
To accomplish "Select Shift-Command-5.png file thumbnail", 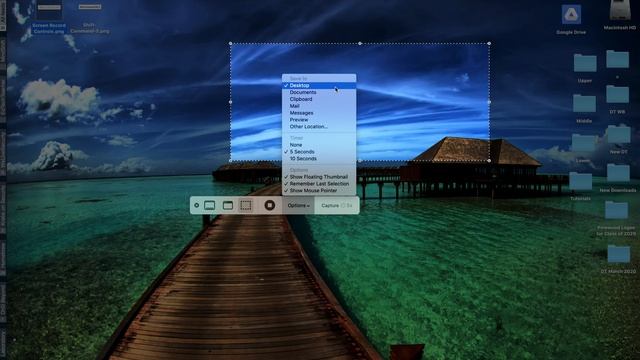I will pyautogui.click(x=90, y=7).
